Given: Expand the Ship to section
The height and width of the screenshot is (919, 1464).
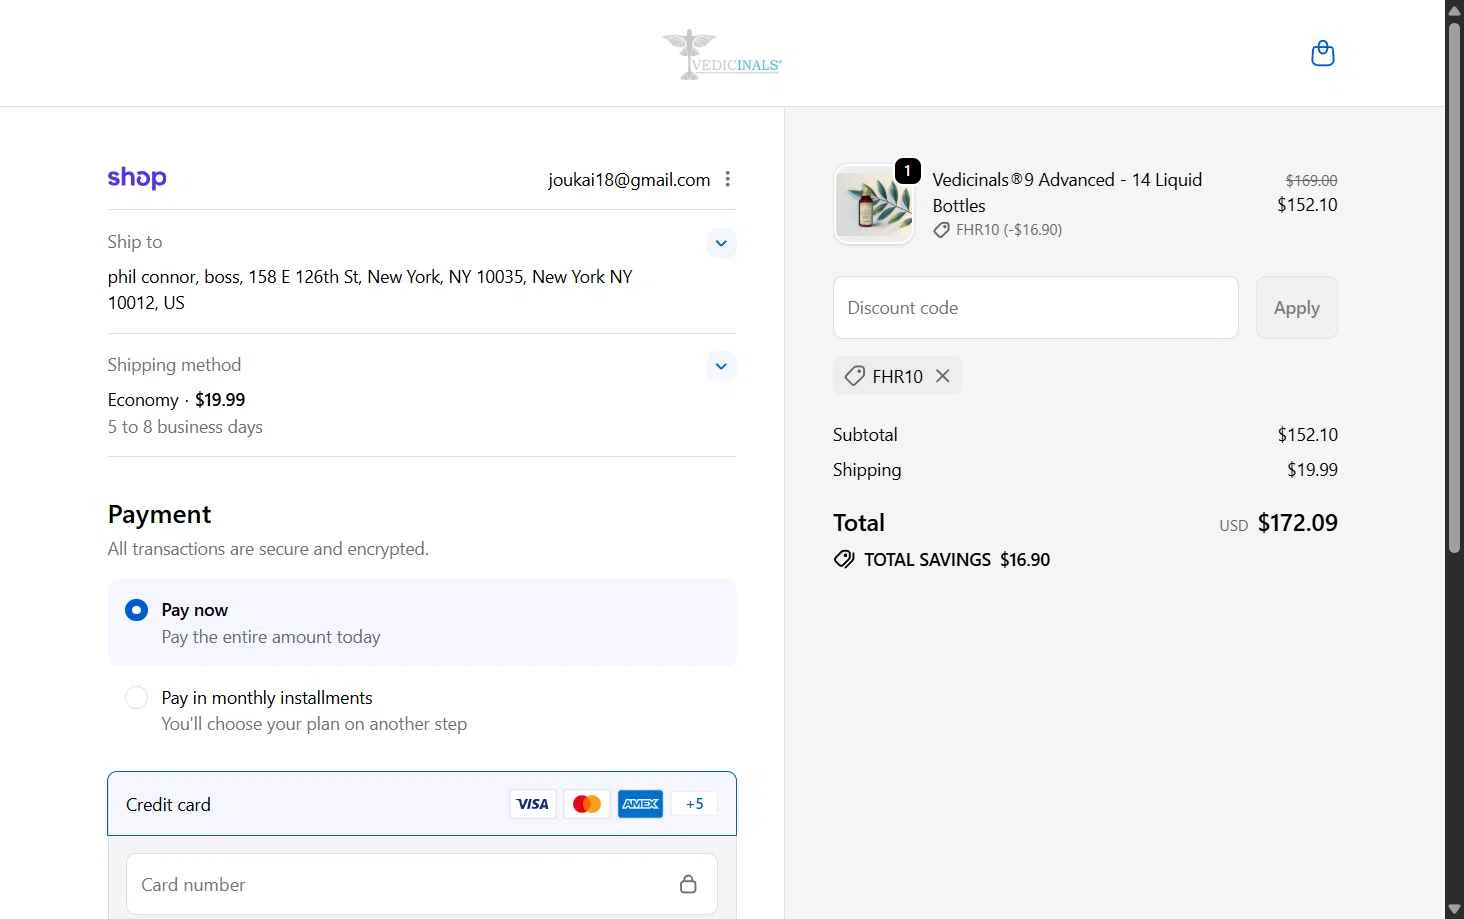Looking at the screenshot, I should (721, 243).
